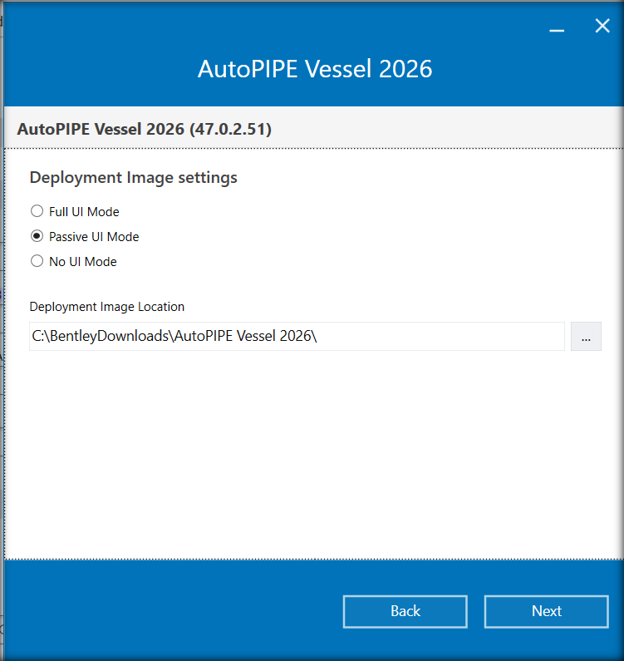Go to the next installer step
Image resolution: width=624 pixels, height=661 pixels.
click(546, 611)
